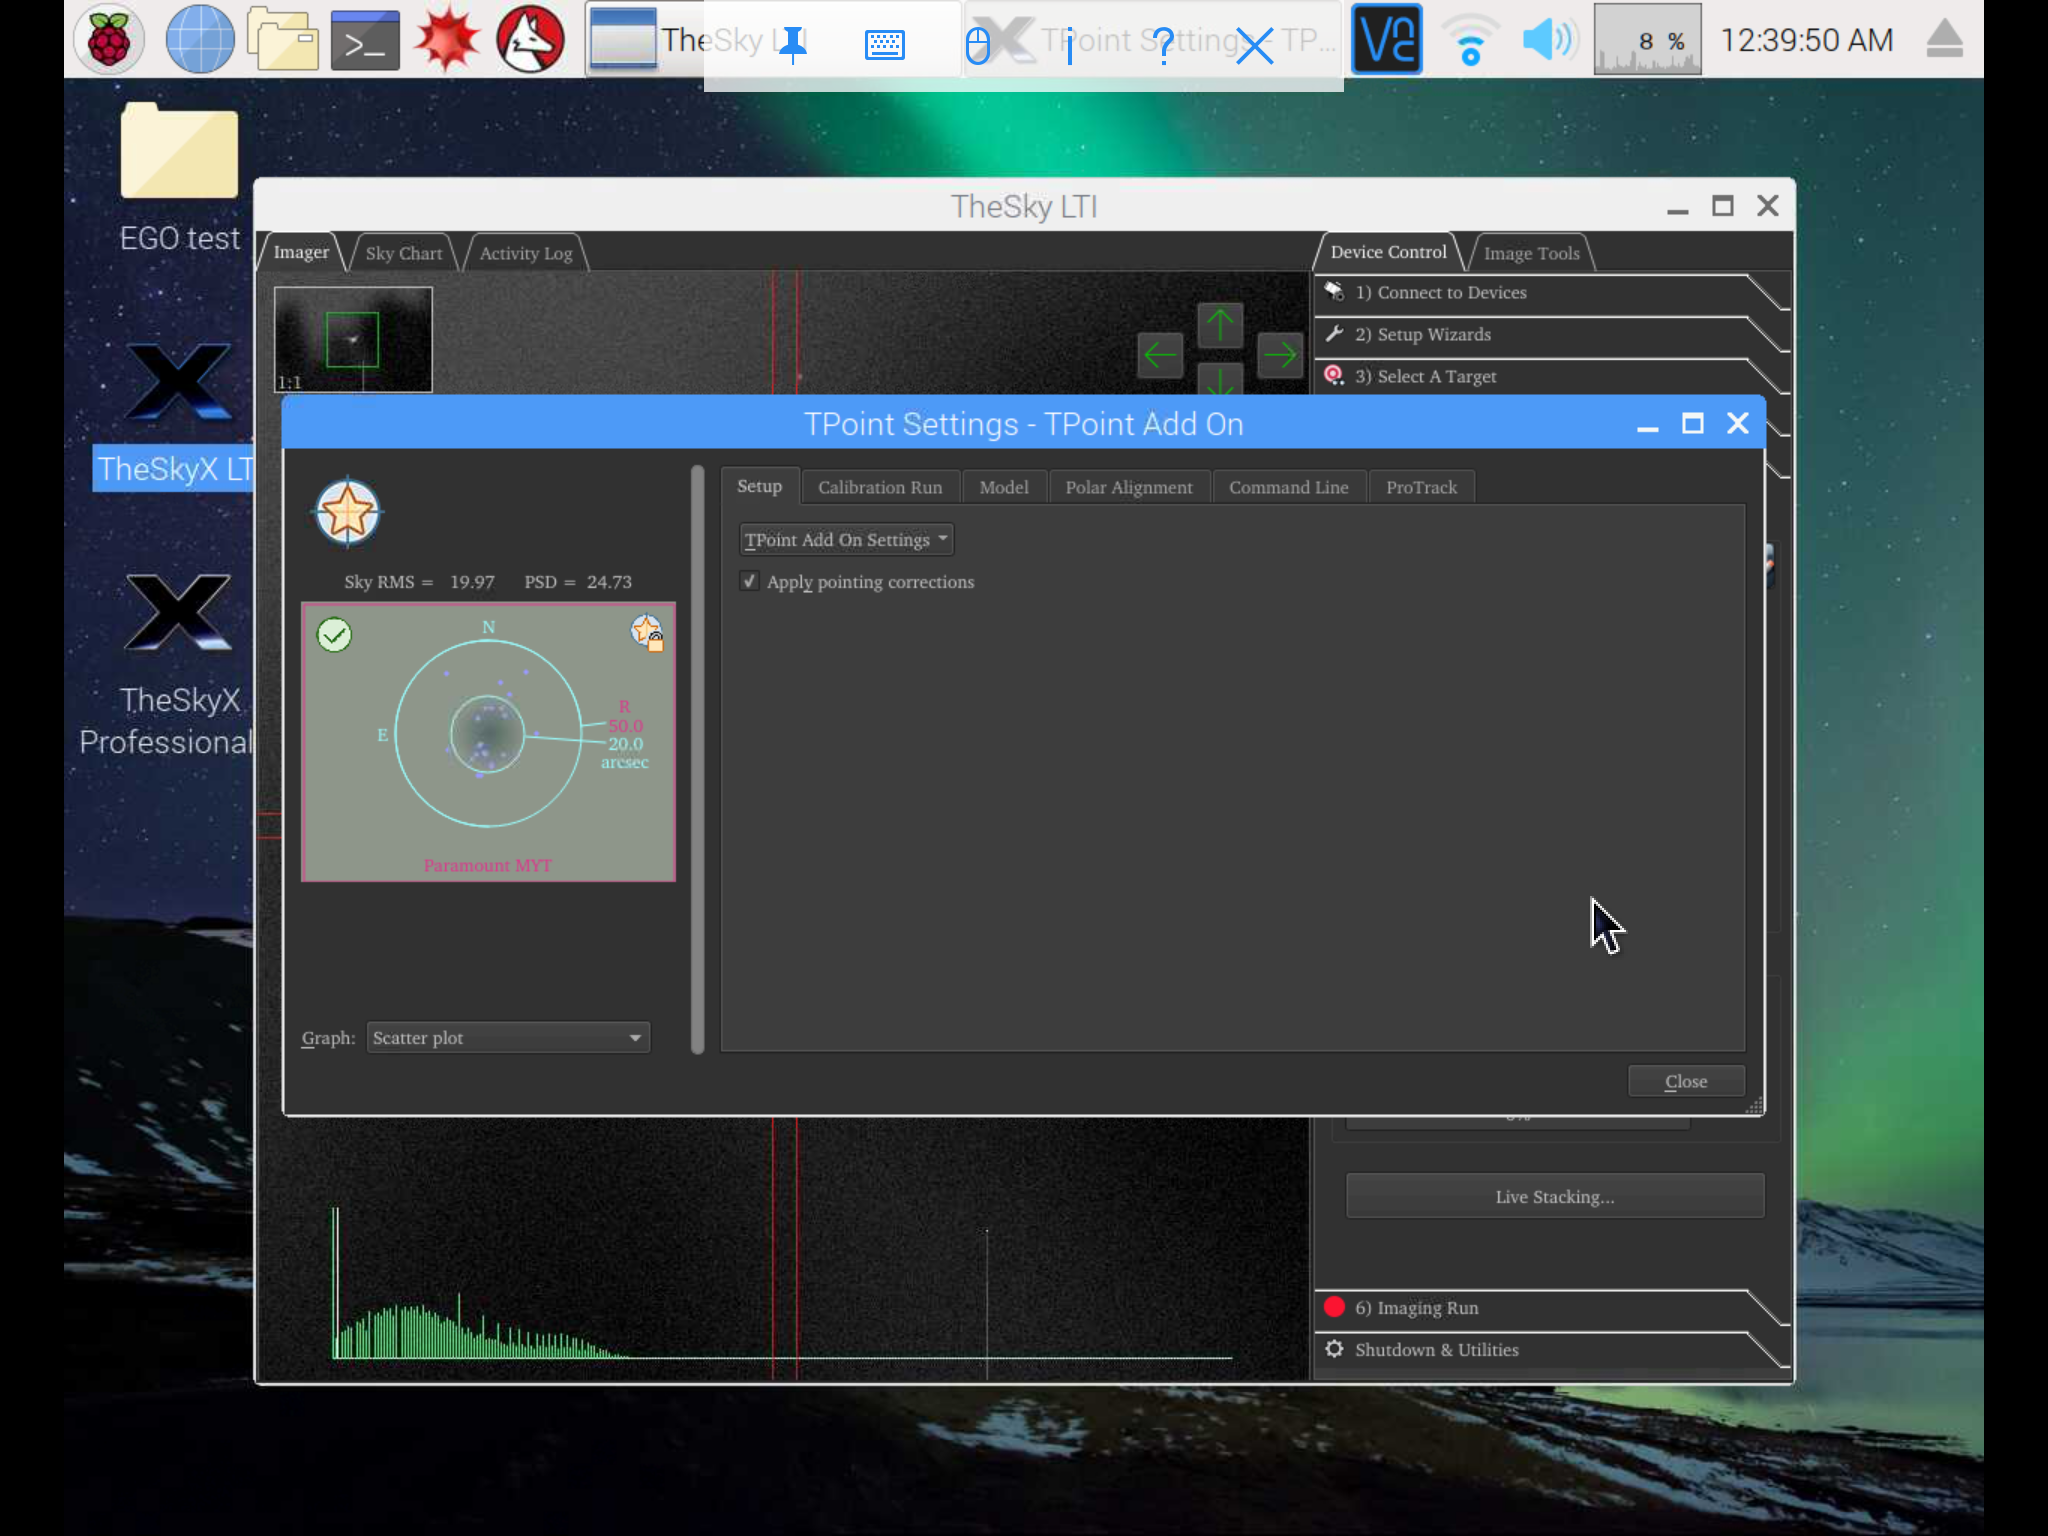Switch to the Setup tab

point(759,486)
